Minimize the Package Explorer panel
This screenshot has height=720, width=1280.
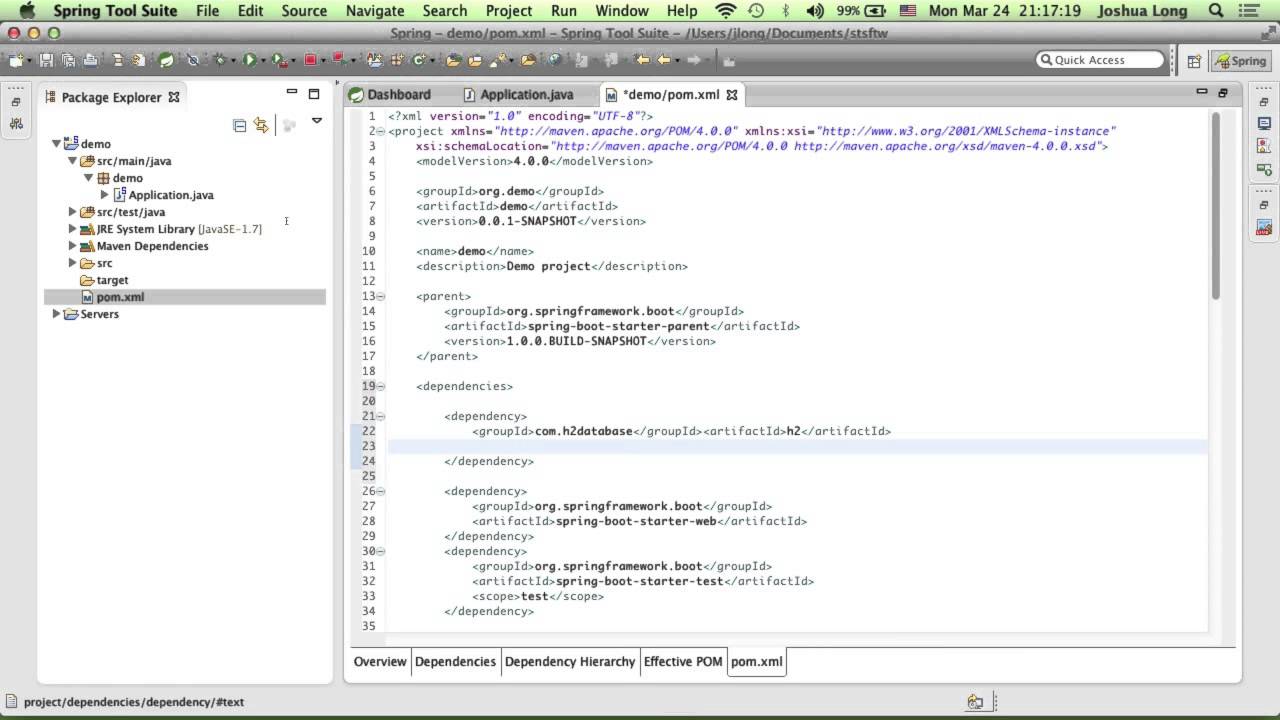292,92
